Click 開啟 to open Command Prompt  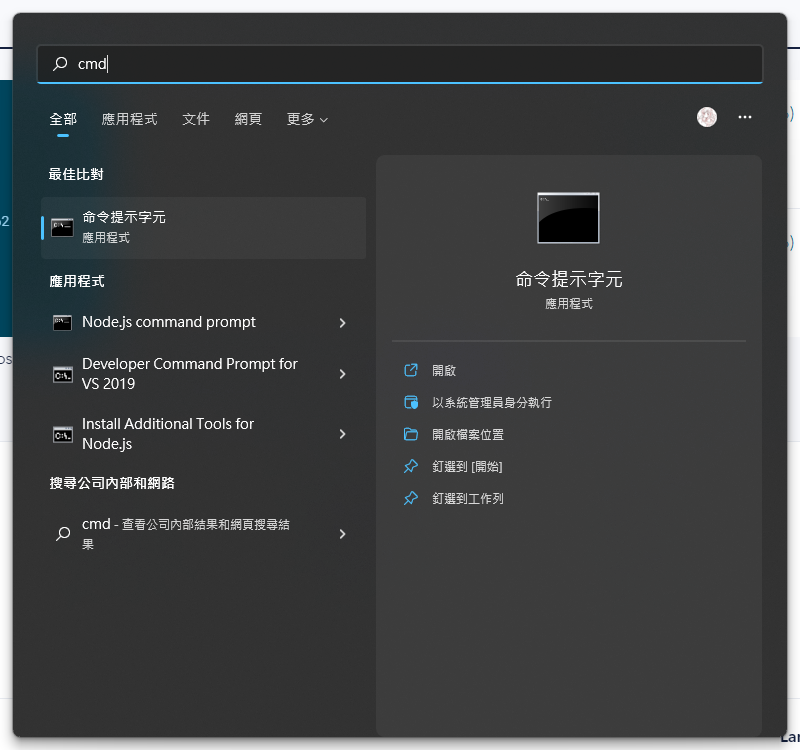443,370
